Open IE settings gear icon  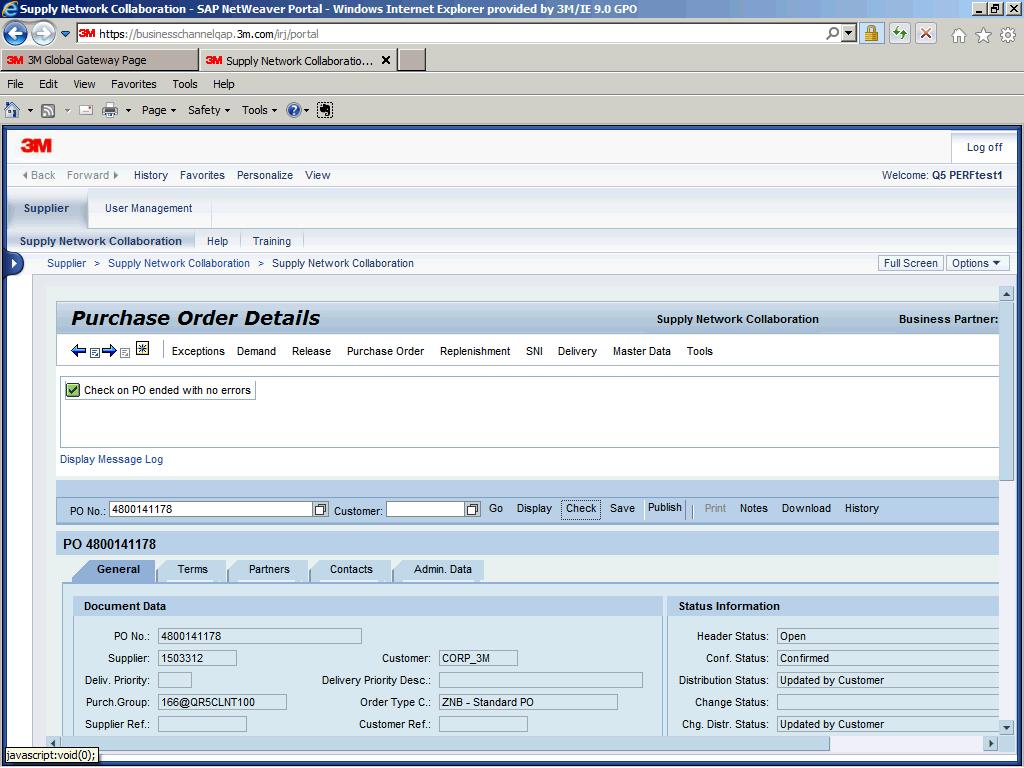pos(1008,35)
